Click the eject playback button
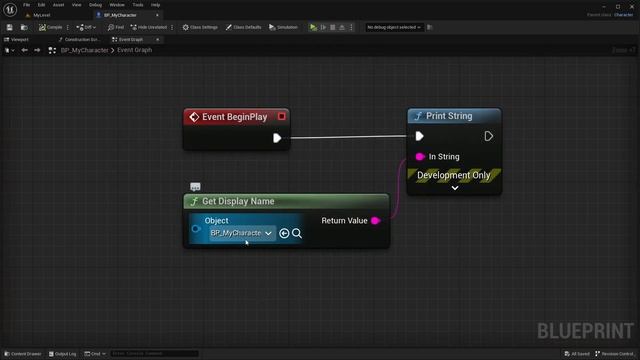The image size is (640, 360). pos(342,27)
